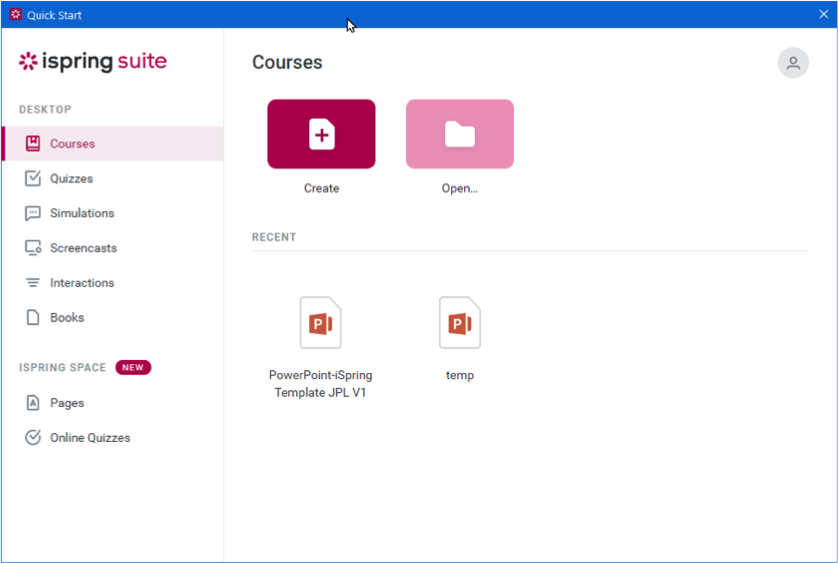
Task: Click the Simulations speech bubble icon
Action: tap(33, 213)
